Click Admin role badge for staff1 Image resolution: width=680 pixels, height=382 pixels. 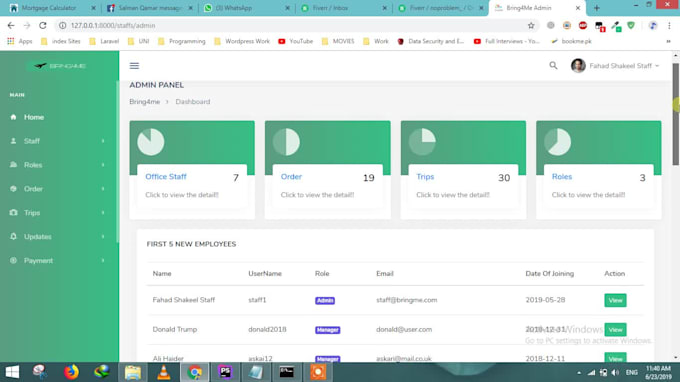(x=325, y=300)
